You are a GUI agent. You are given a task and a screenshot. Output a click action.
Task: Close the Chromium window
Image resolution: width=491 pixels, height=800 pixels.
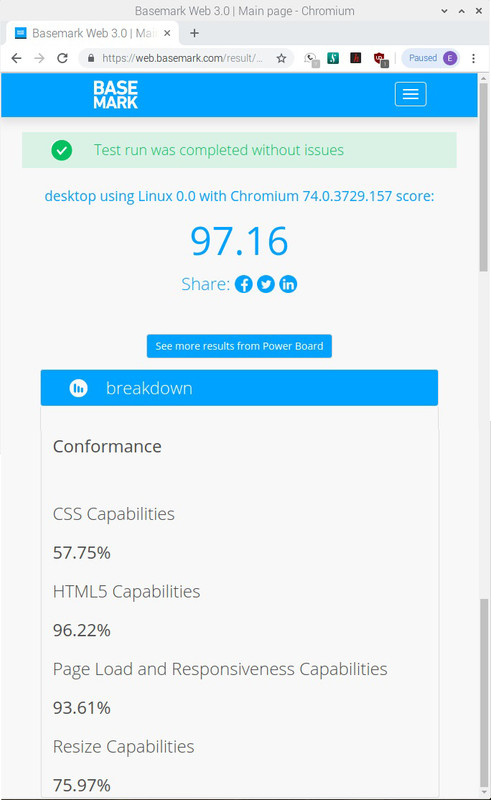click(479, 11)
